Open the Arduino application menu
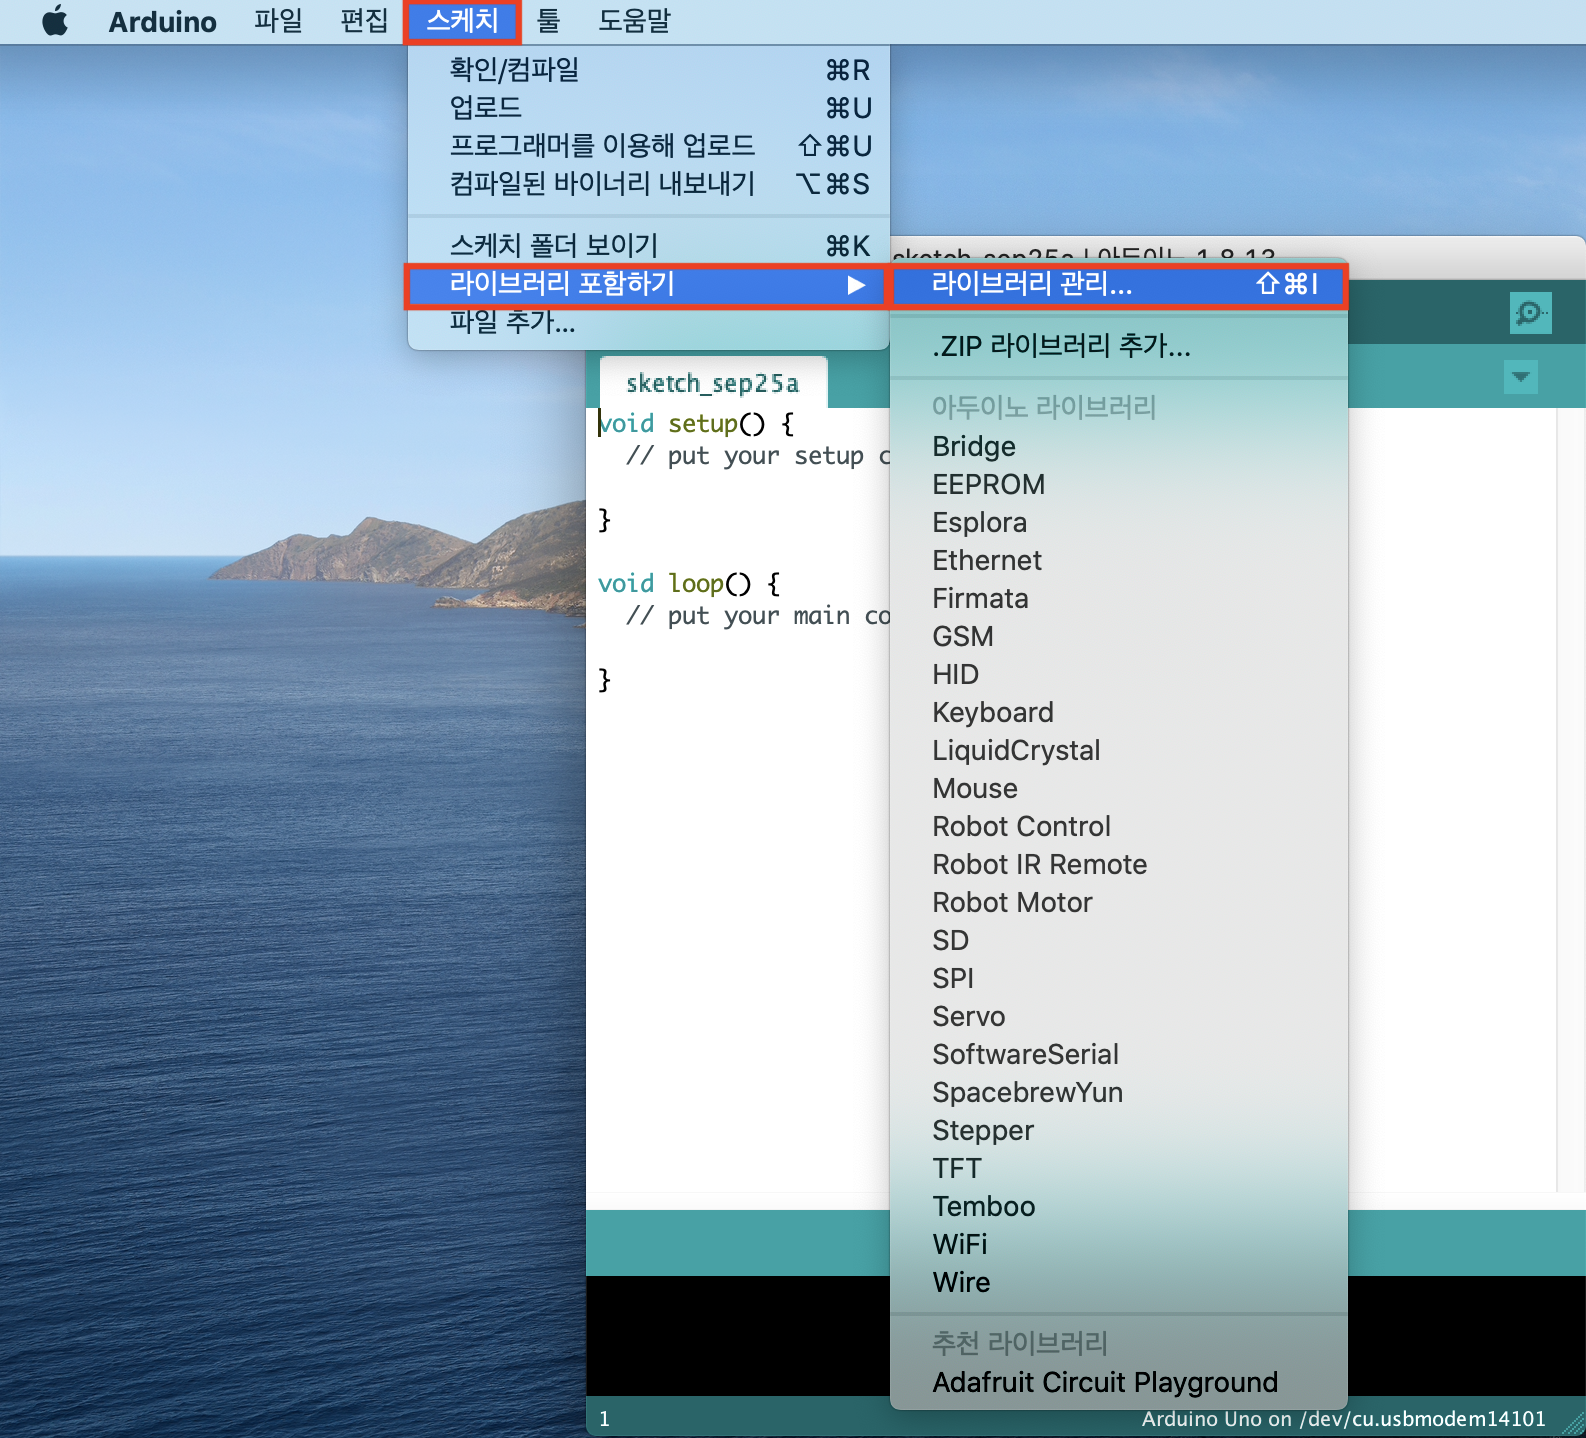1586x1438 pixels. [162, 21]
